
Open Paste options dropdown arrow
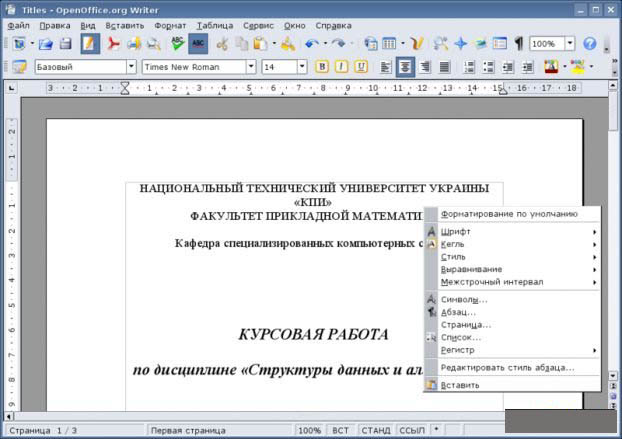tap(274, 44)
